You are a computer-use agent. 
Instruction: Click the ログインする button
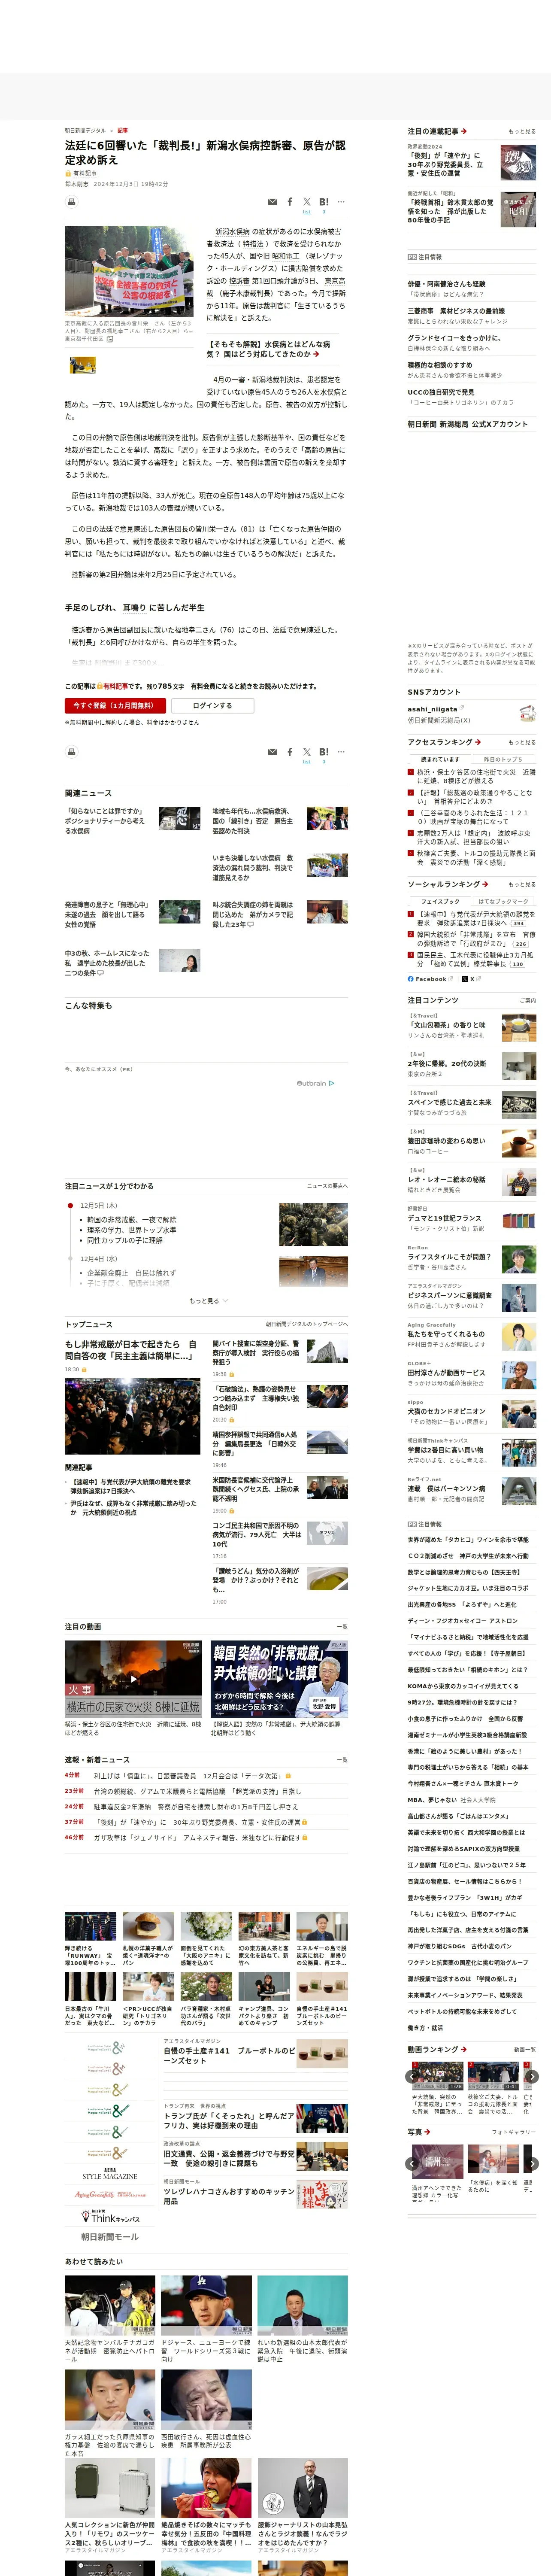tap(212, 705)
